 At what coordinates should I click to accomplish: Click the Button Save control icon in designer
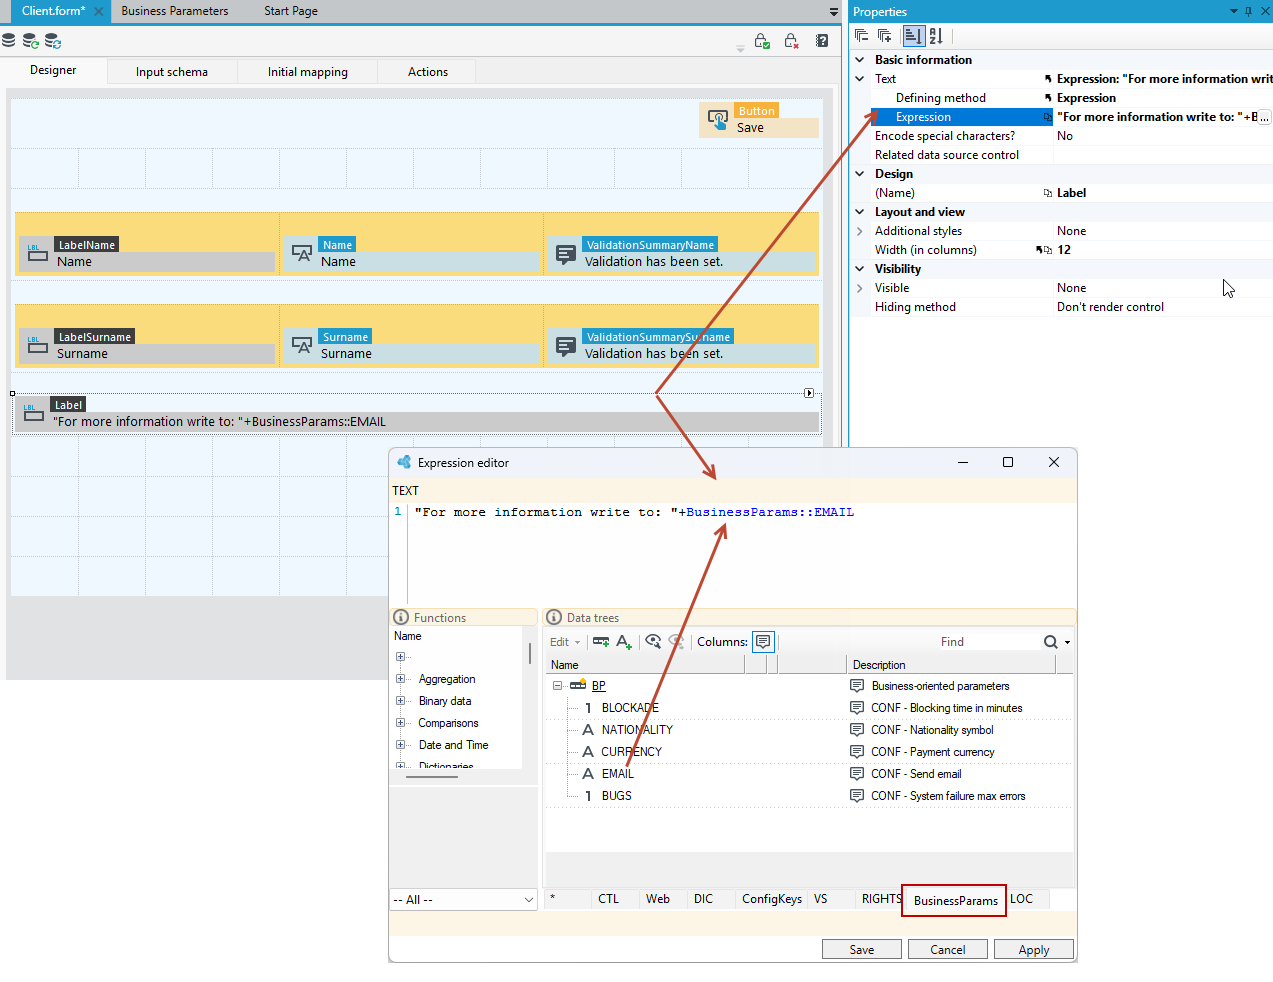tap(718, 120)
